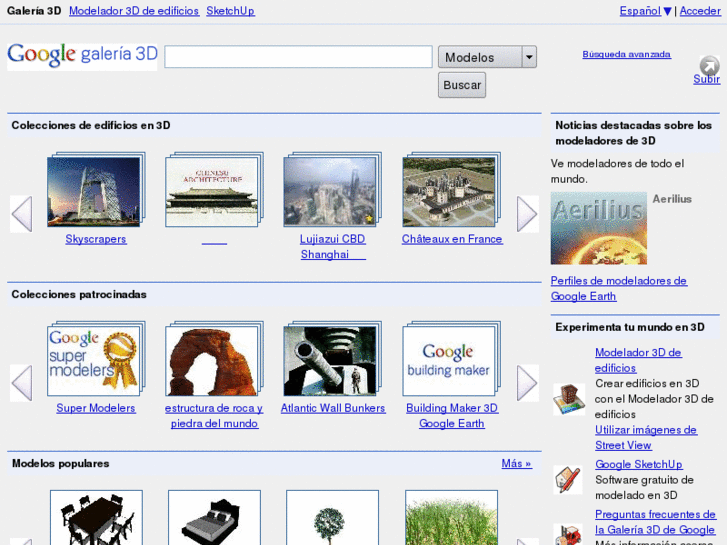The height and width of the screenshot is (545, 727).
Task: Open the Modelos search type dropdown
Action: click(487, 57)
